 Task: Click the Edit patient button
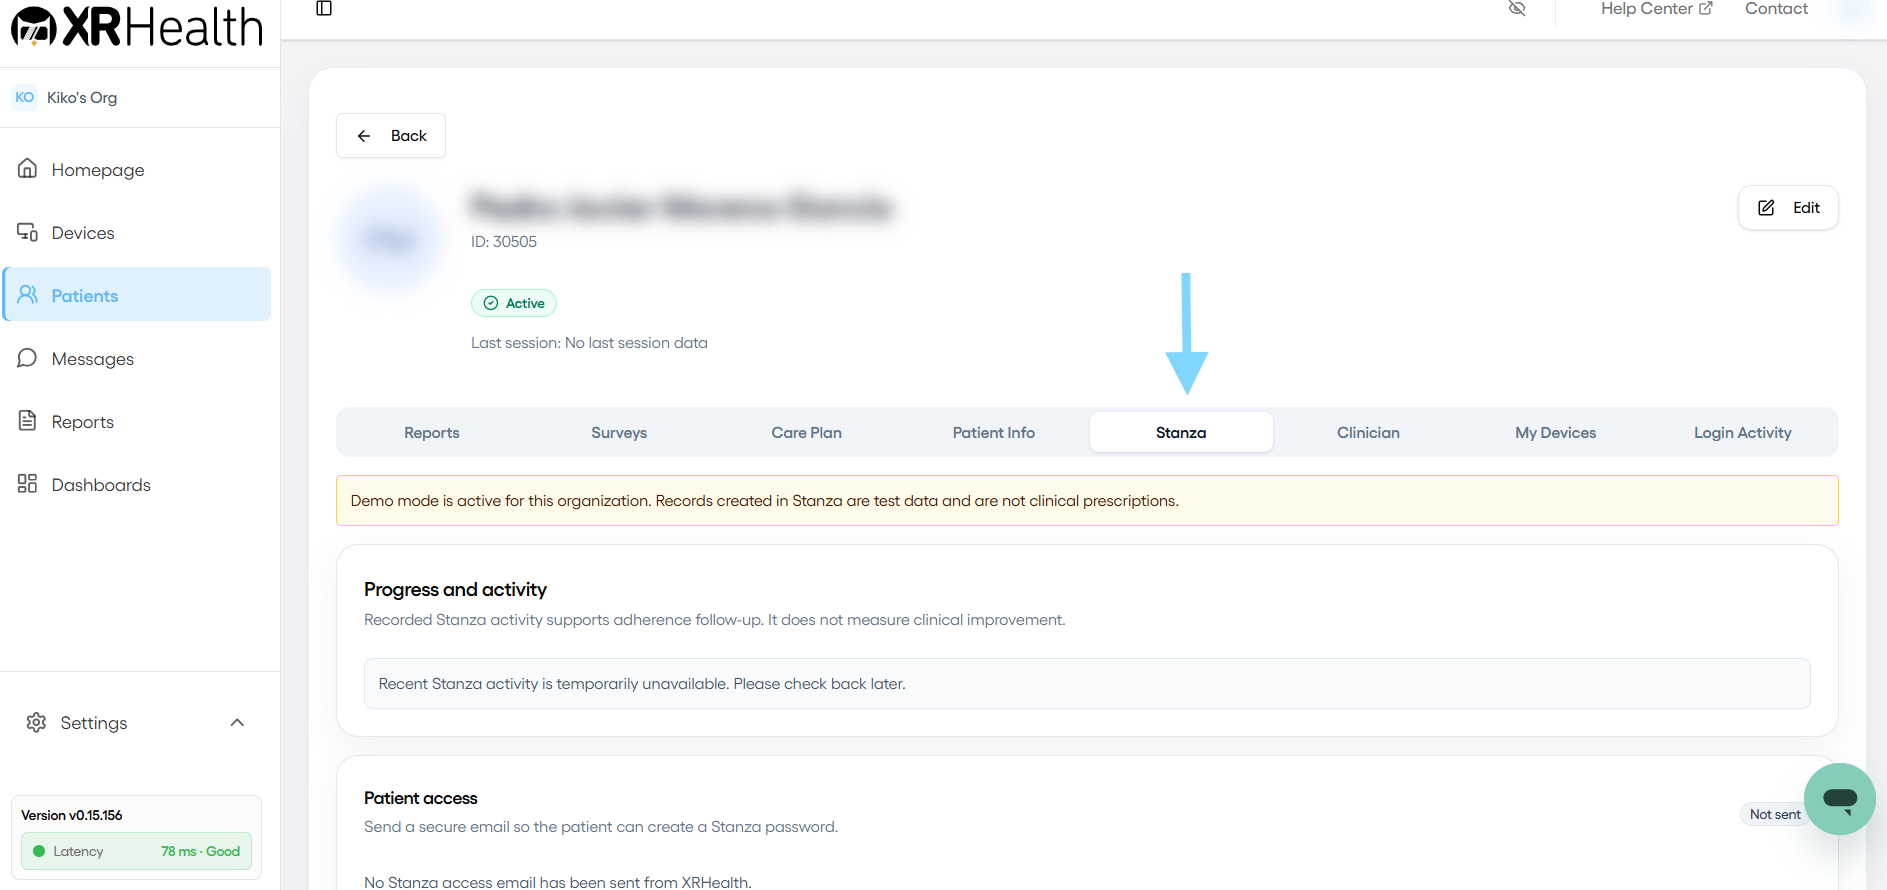[x=1788, y=208]
